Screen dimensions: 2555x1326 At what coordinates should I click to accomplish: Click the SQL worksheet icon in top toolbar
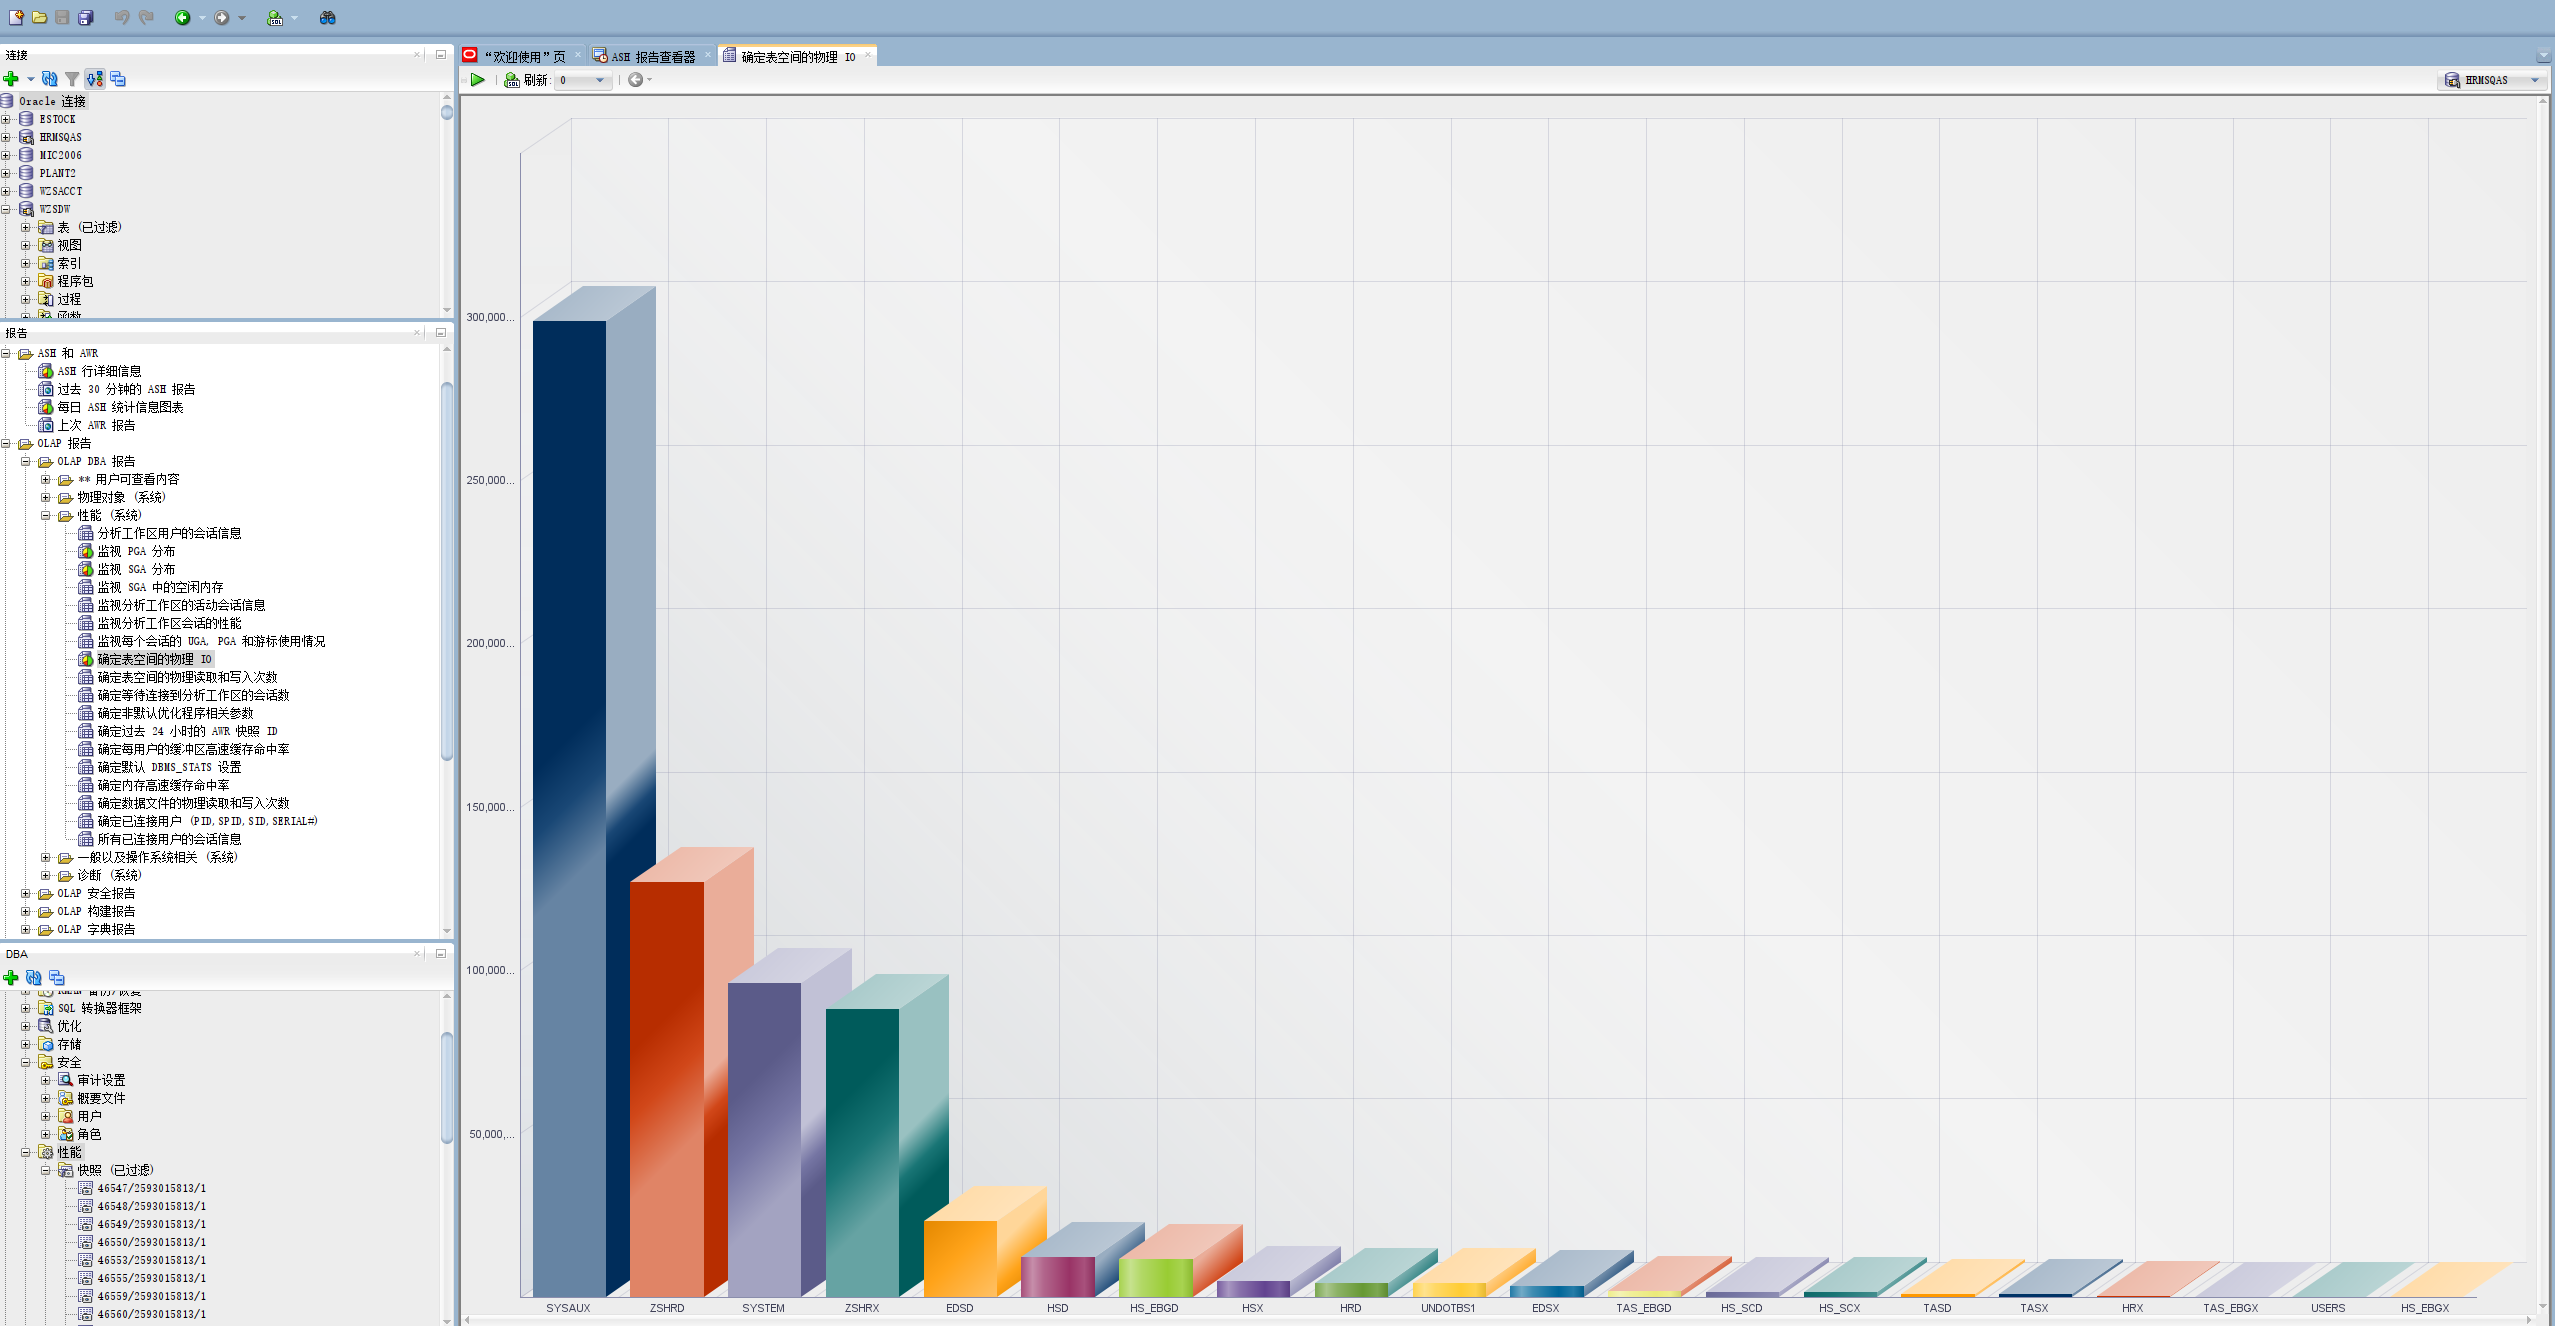275,17
